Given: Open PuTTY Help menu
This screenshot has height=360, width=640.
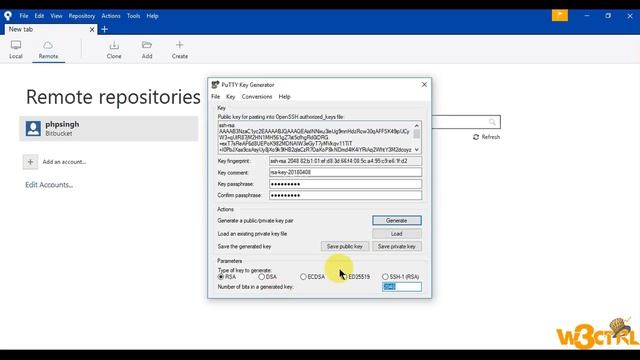Looking at the screenshot, I should pyautogui.click(x=284, y=97).
